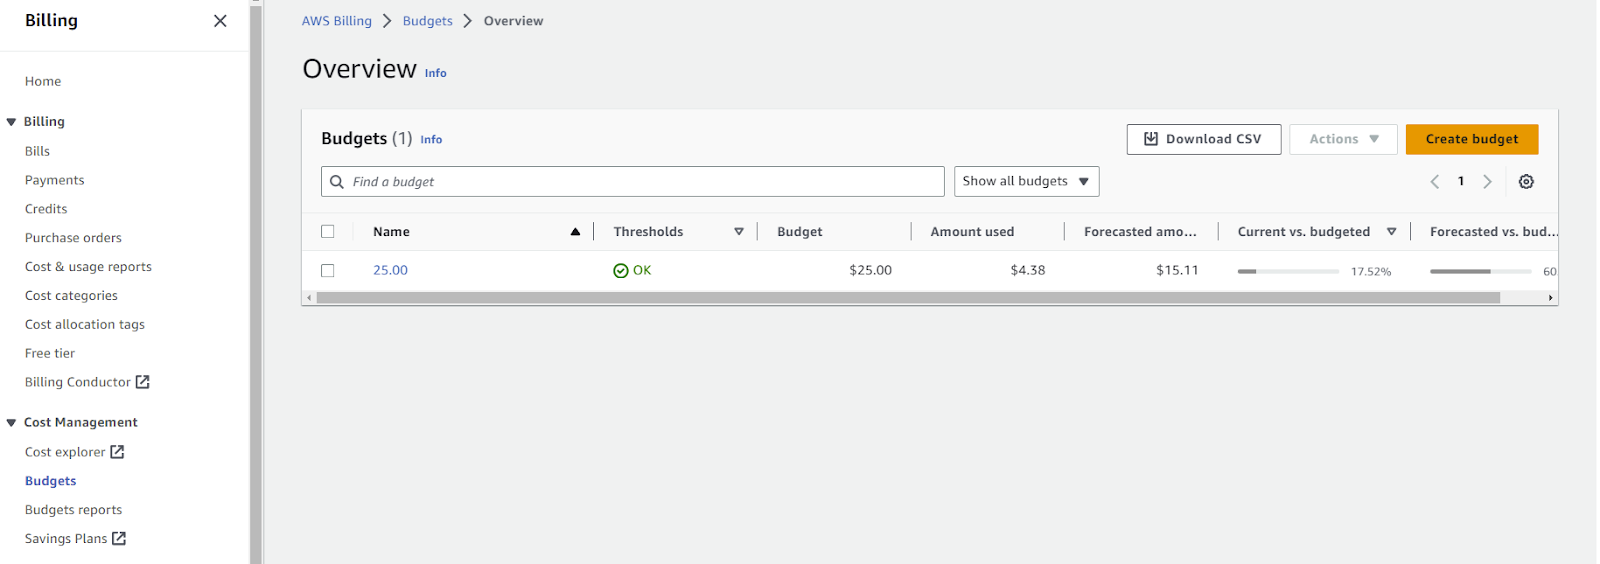Click the Download CSV button
Viewport: 1600px width, 564px height.
coord(1204,139)
